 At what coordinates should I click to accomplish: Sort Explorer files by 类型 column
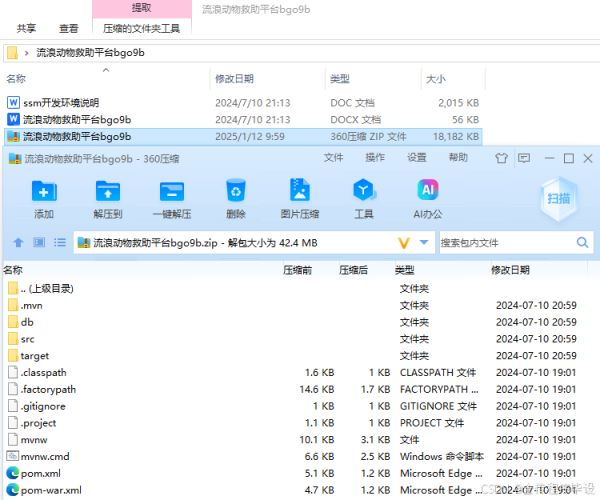pyautogui.click(x=339, y=79)
